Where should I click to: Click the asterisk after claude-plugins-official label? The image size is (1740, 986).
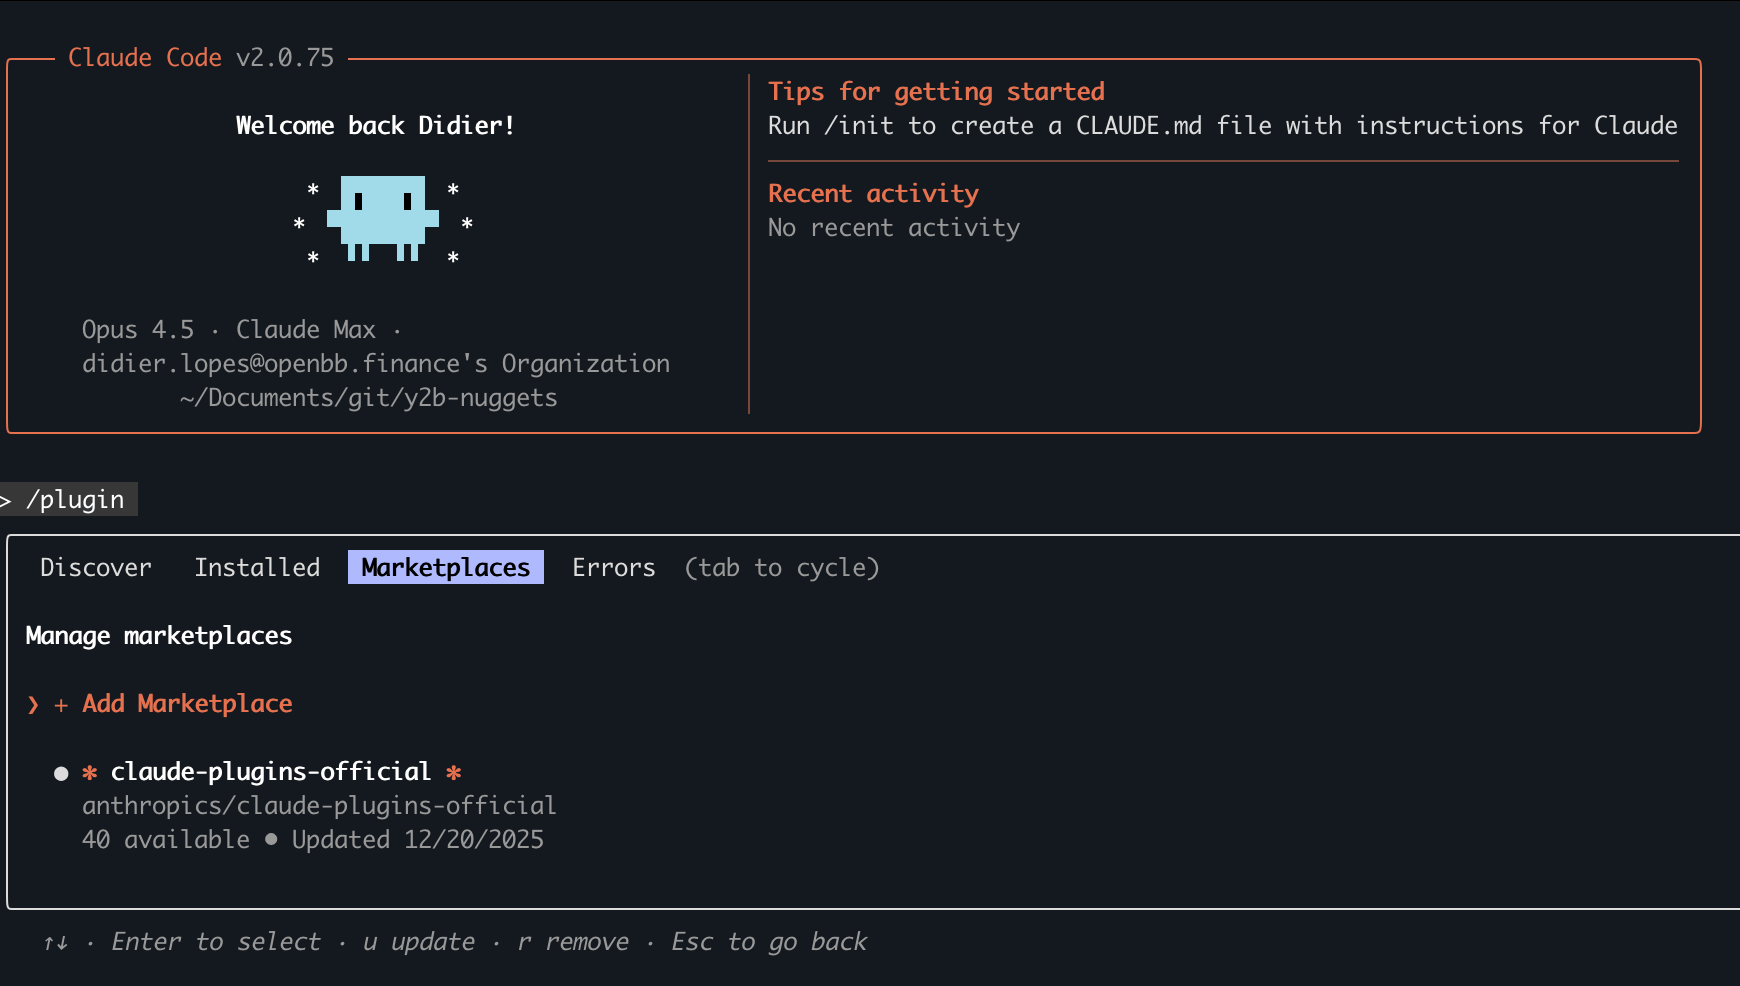[456, 772]
